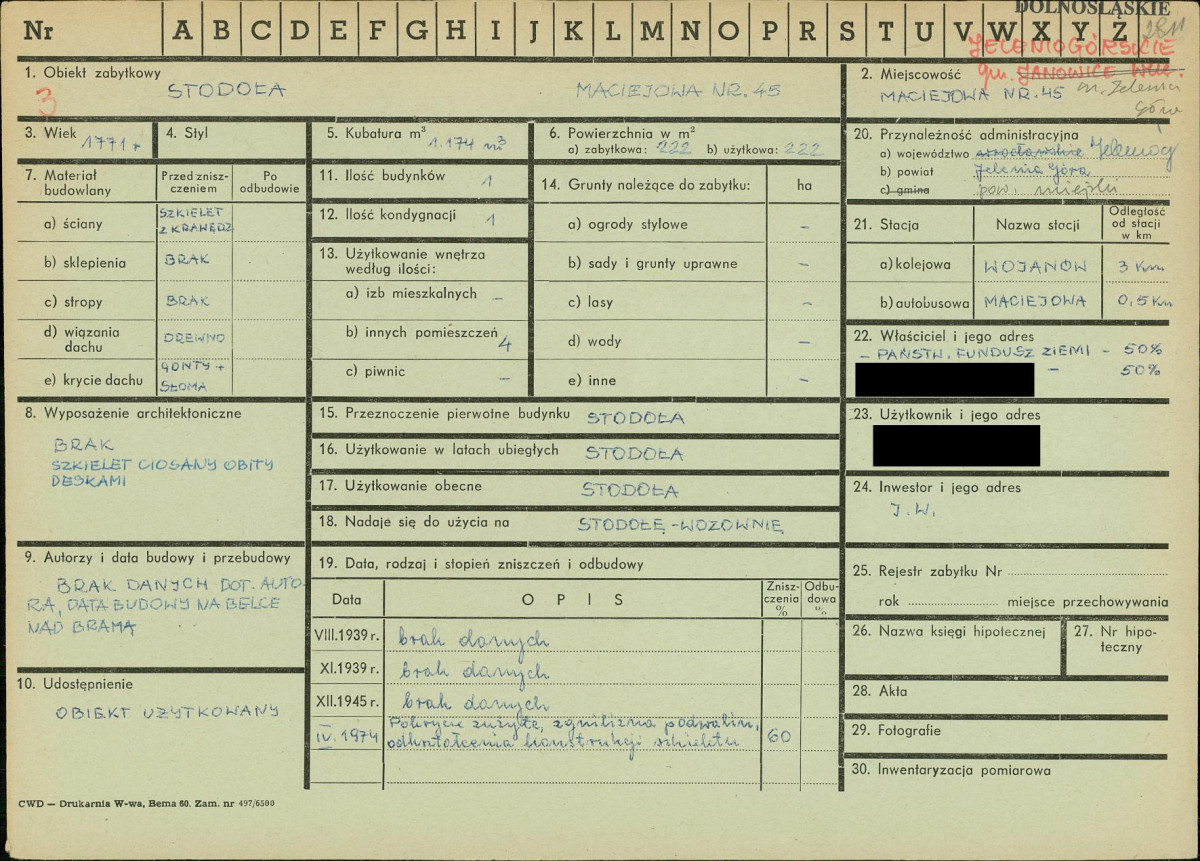Click label '25. Rejestr zabytku Nr'
The image size is (1200, 861).
pyautogui.click(x=927, y=571)
